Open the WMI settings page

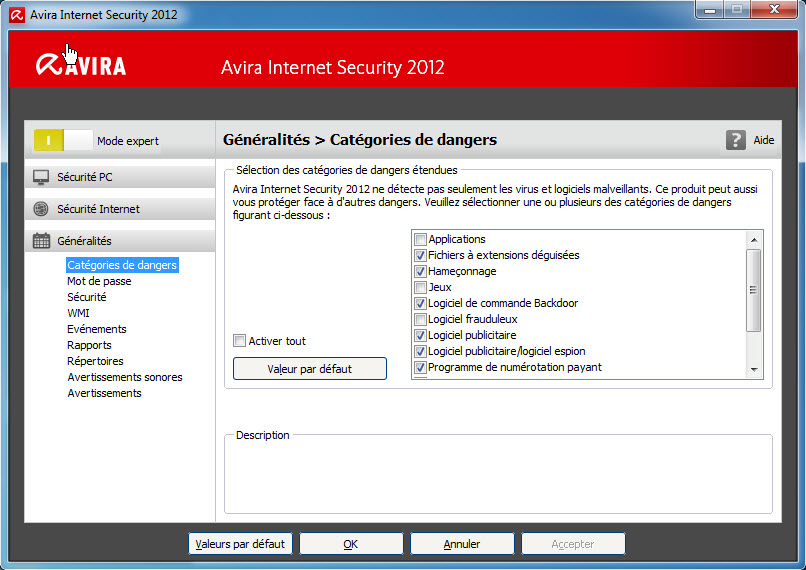[x=78, y=313]
